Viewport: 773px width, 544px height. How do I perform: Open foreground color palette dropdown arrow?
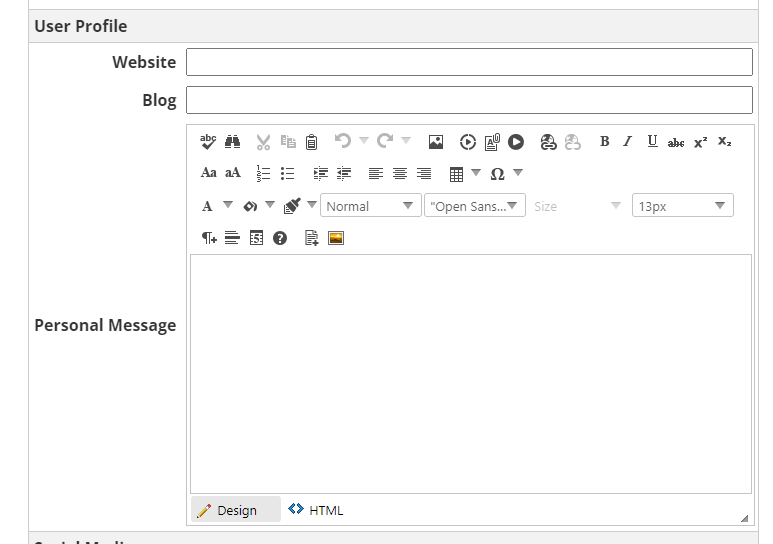228,204
